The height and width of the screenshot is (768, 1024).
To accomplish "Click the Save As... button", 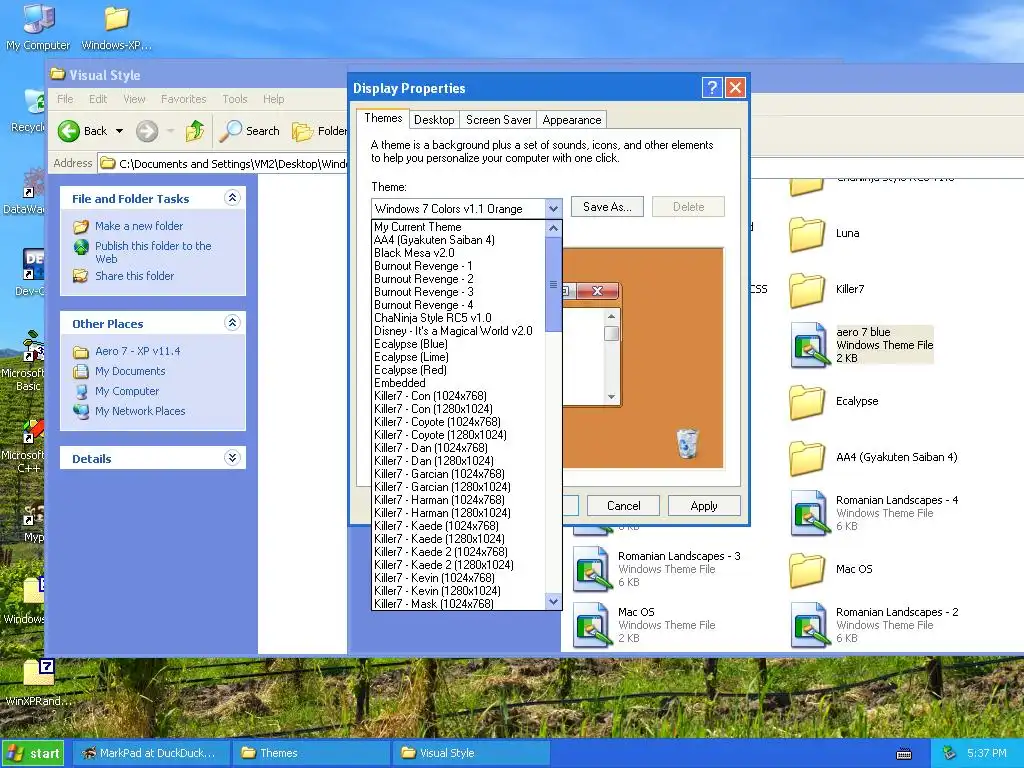I will coord(607,207).
